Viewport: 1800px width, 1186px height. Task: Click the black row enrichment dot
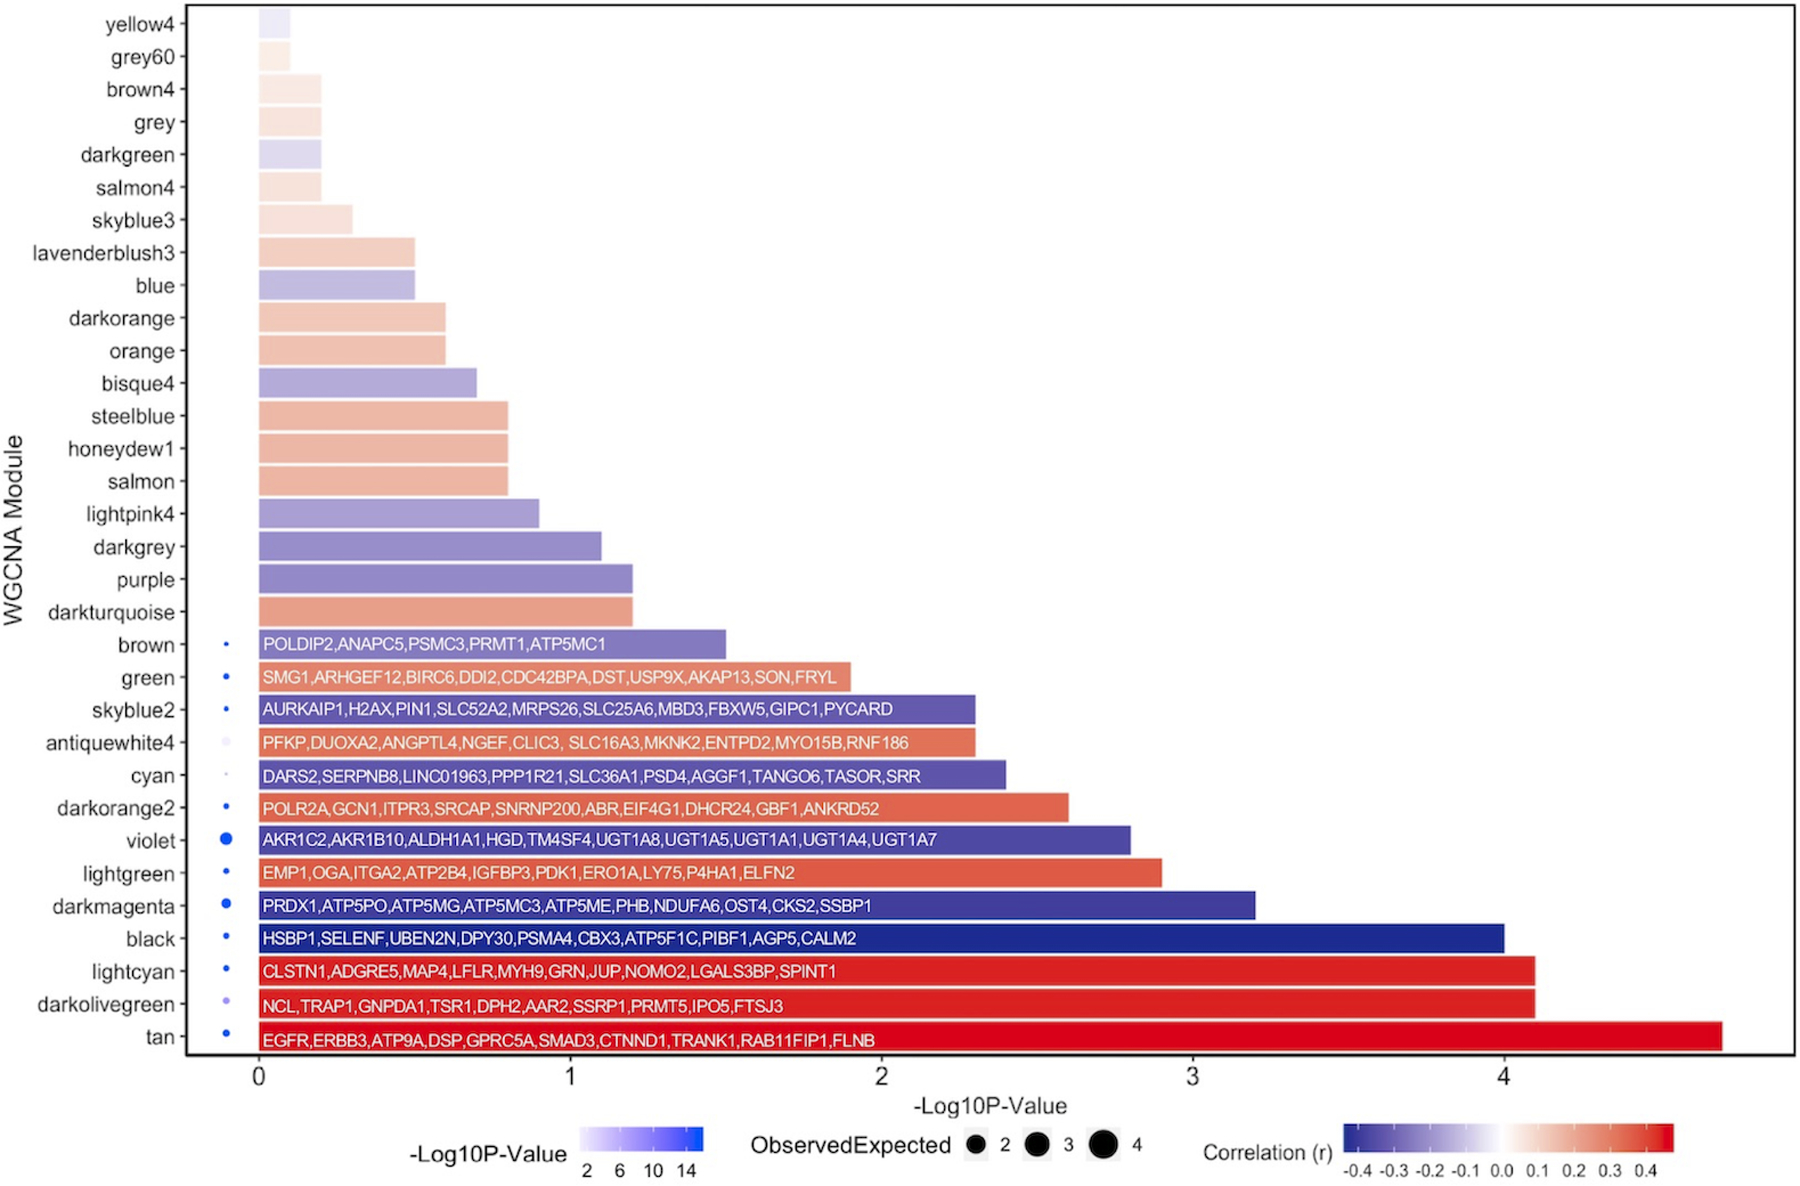tap(226, 937)
